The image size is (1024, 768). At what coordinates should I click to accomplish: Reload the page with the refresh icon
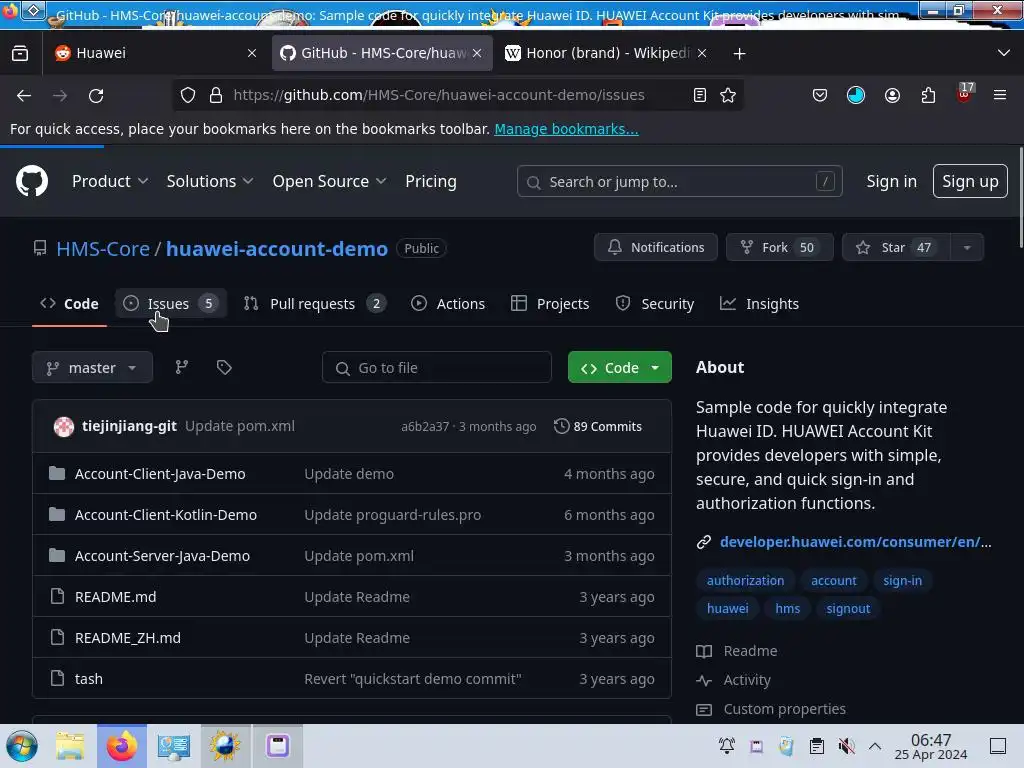(96, 95)
